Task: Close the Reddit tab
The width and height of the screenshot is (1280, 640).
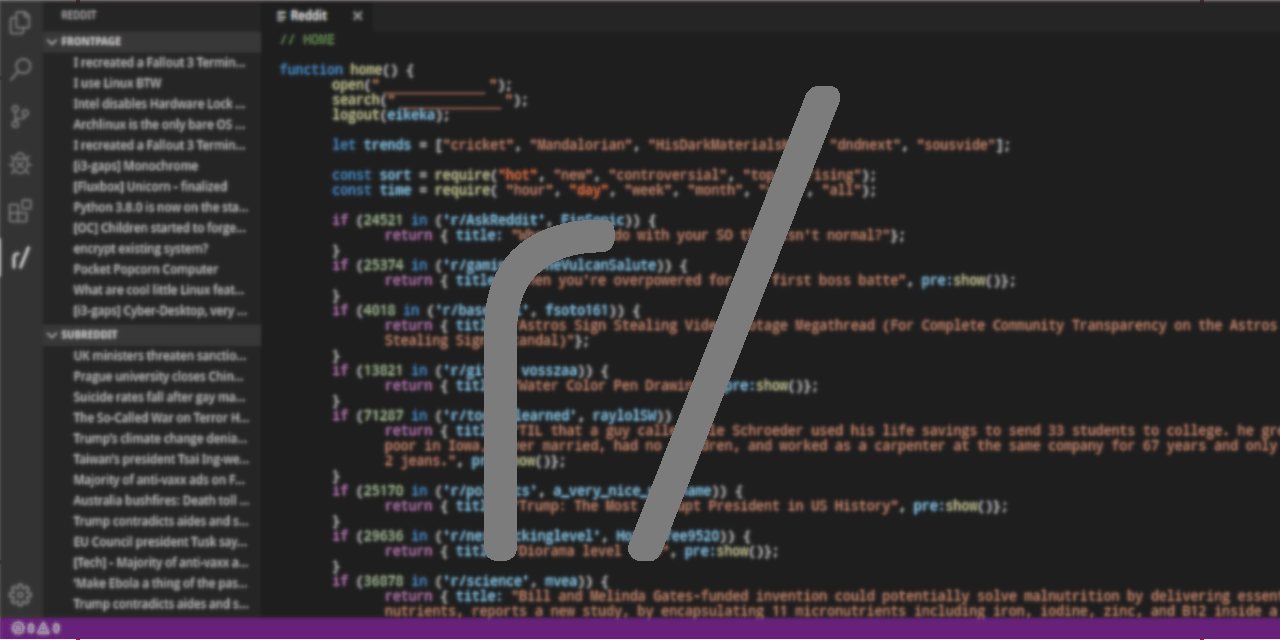Action: click(357, 15)
